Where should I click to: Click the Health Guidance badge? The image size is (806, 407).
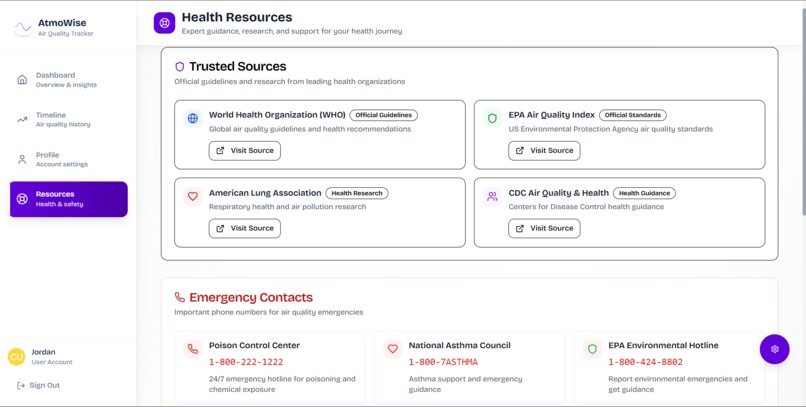(x=644, y=193)
